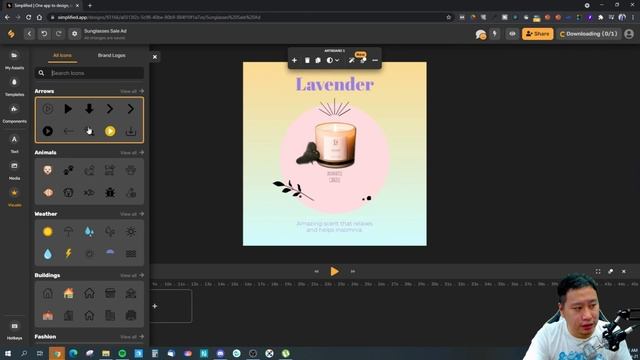640x360 pixels.
Task: Click the lightning bolt quick action
Action: 495,34
